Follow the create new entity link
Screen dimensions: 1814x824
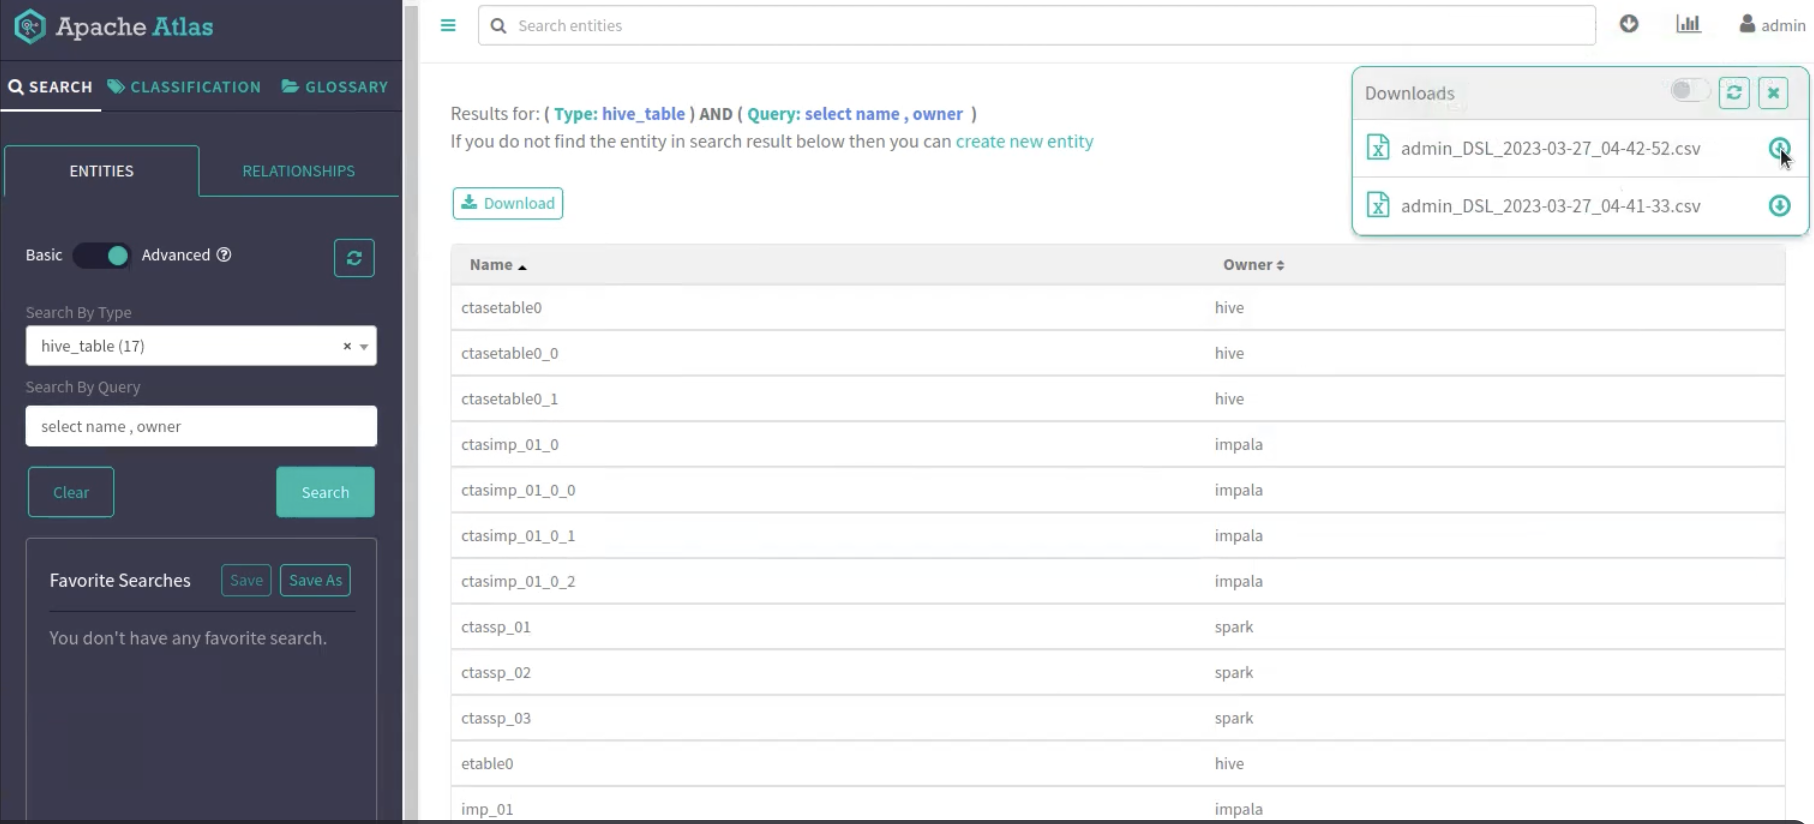(1024, 142)
